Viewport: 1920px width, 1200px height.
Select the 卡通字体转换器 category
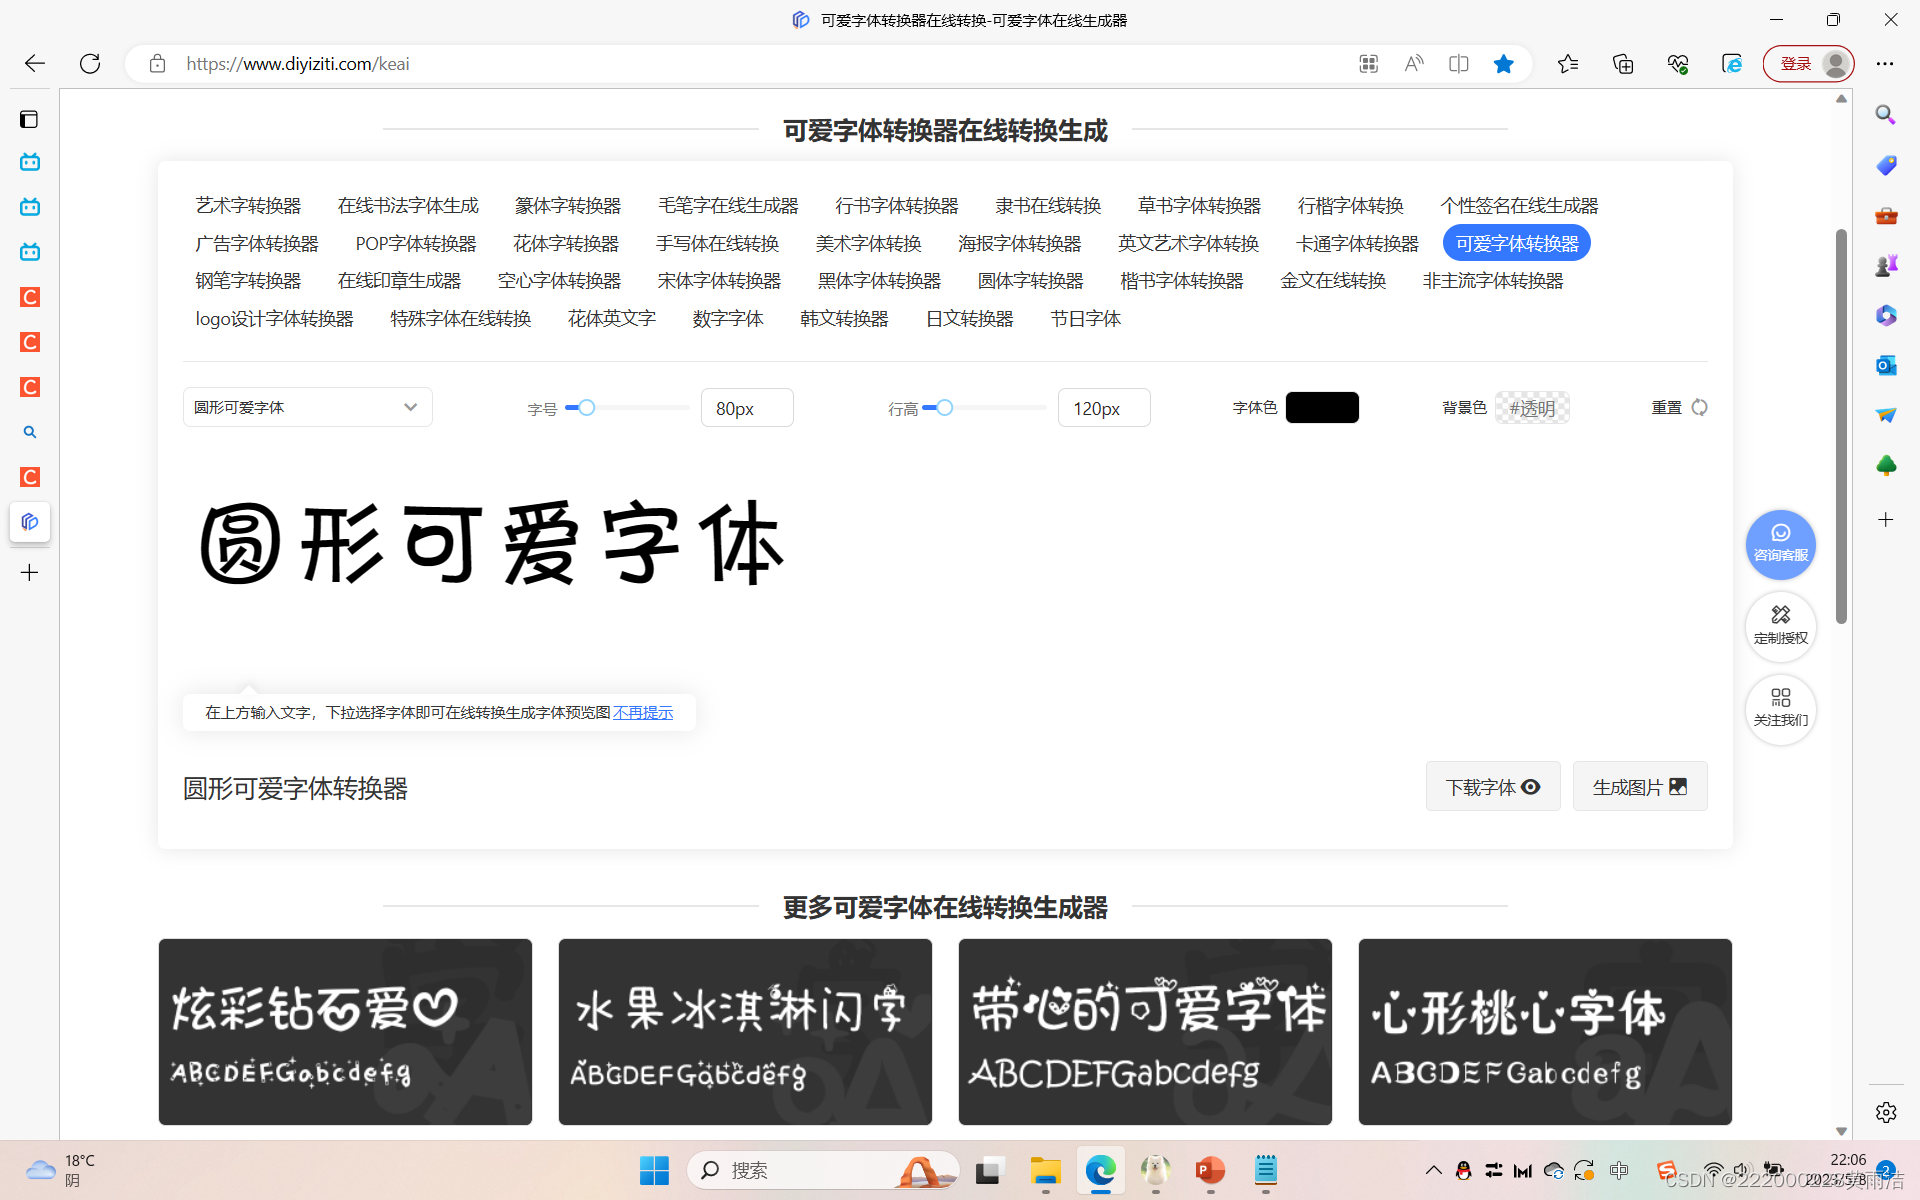coord(1356,243)
